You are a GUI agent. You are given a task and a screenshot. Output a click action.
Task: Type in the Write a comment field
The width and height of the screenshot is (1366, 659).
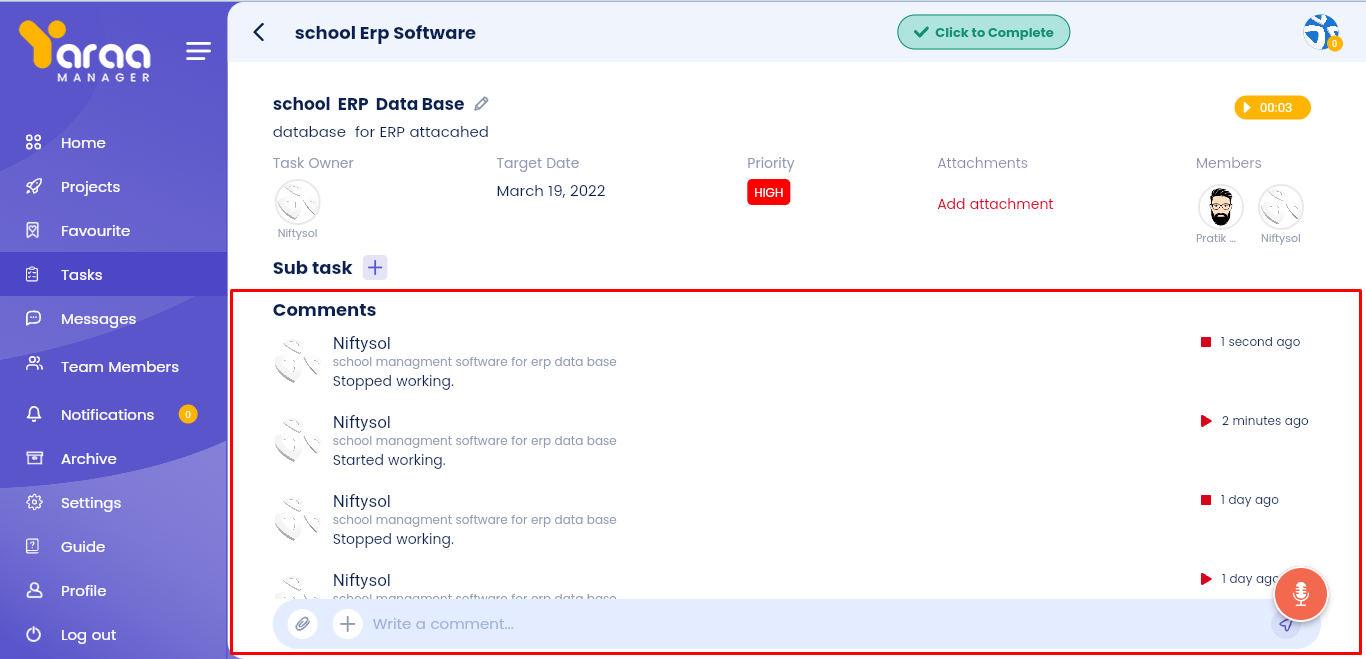pyautogui.click(x=800, y=624)
